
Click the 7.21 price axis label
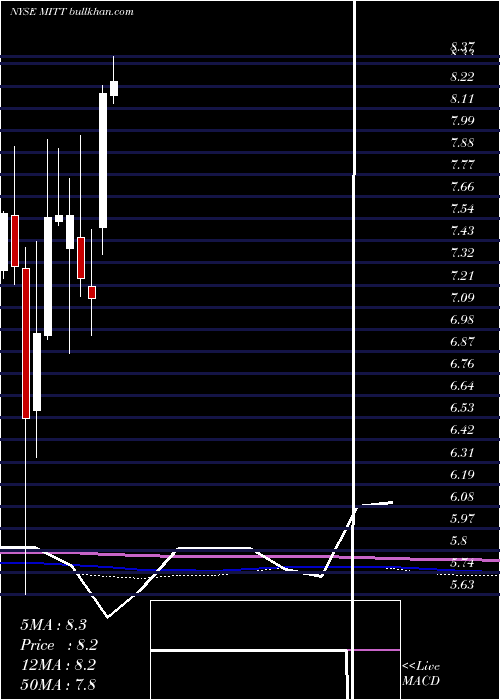[x=462, y=275]
